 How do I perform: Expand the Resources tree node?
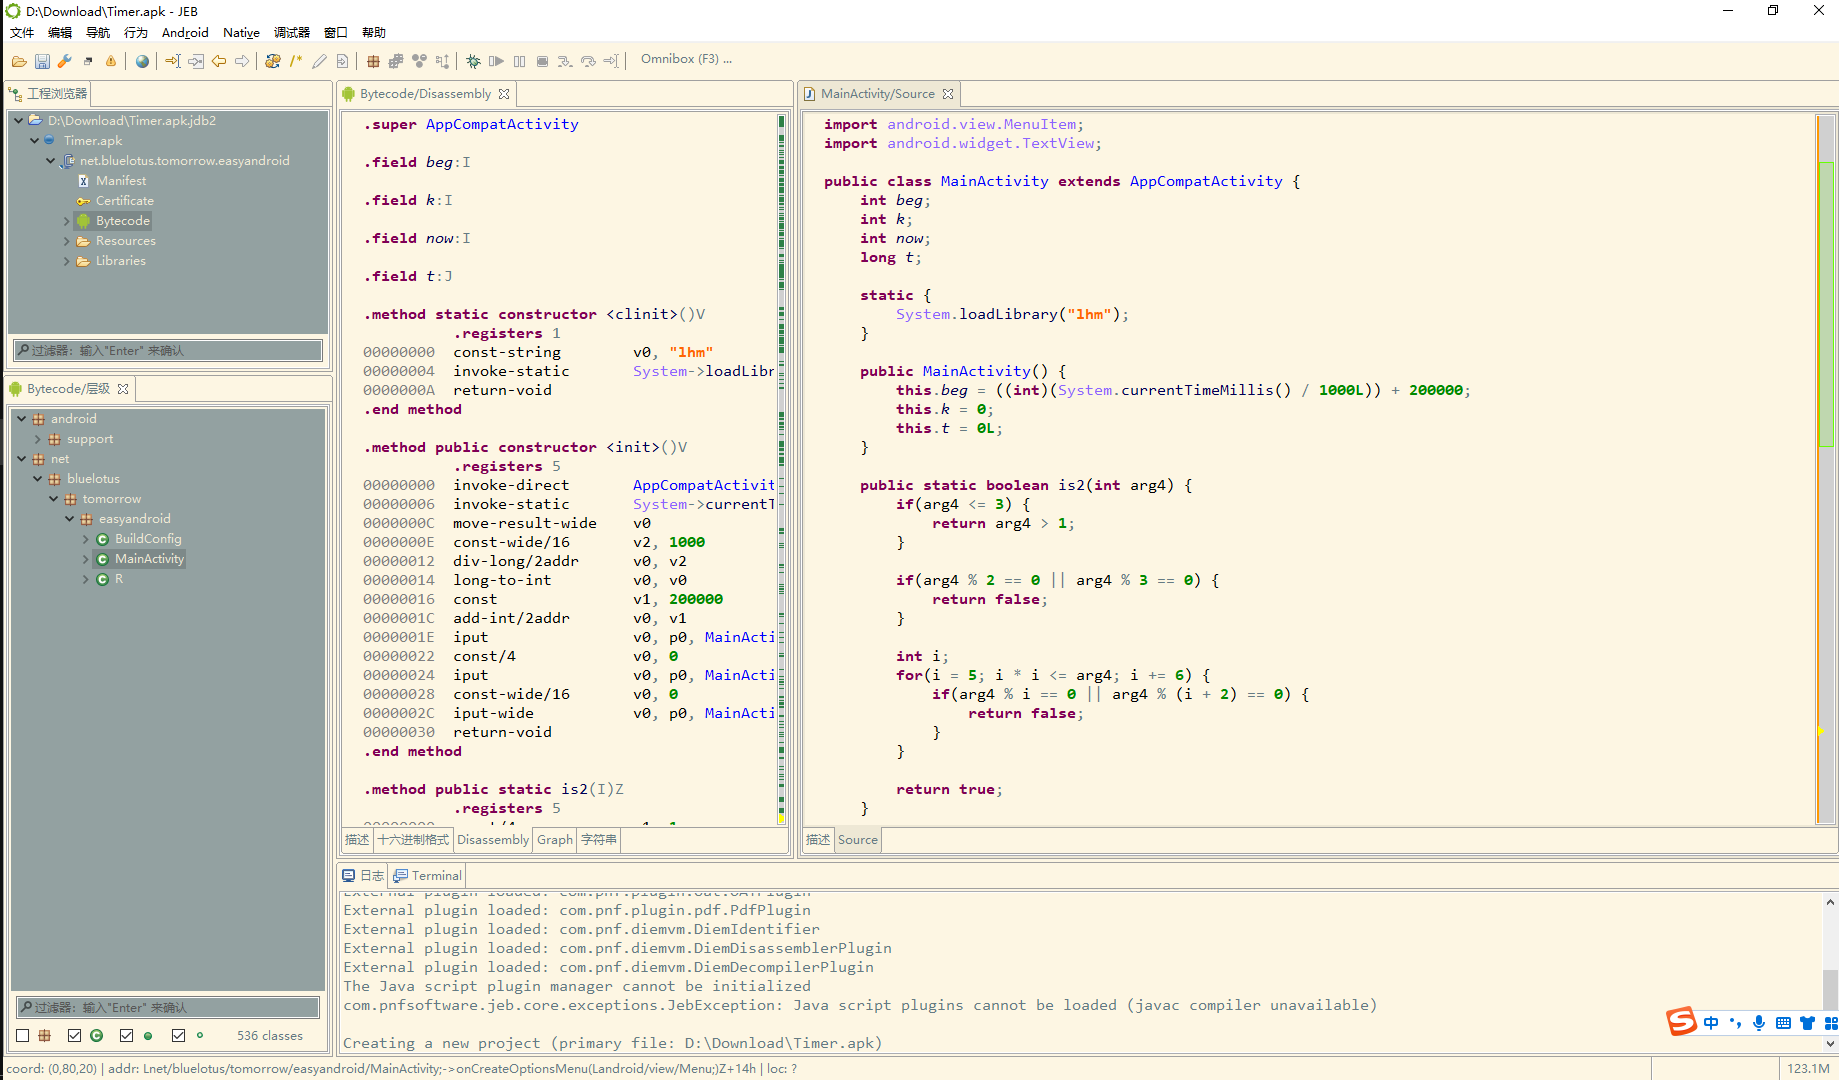(x=66, y=241)
